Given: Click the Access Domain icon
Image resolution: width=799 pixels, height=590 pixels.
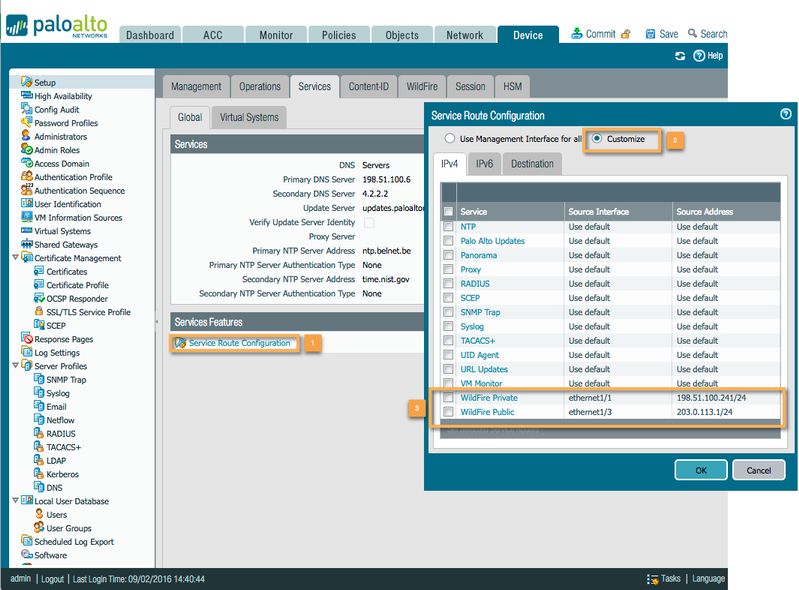Looking at the screenshot, I should pos(26,163).
